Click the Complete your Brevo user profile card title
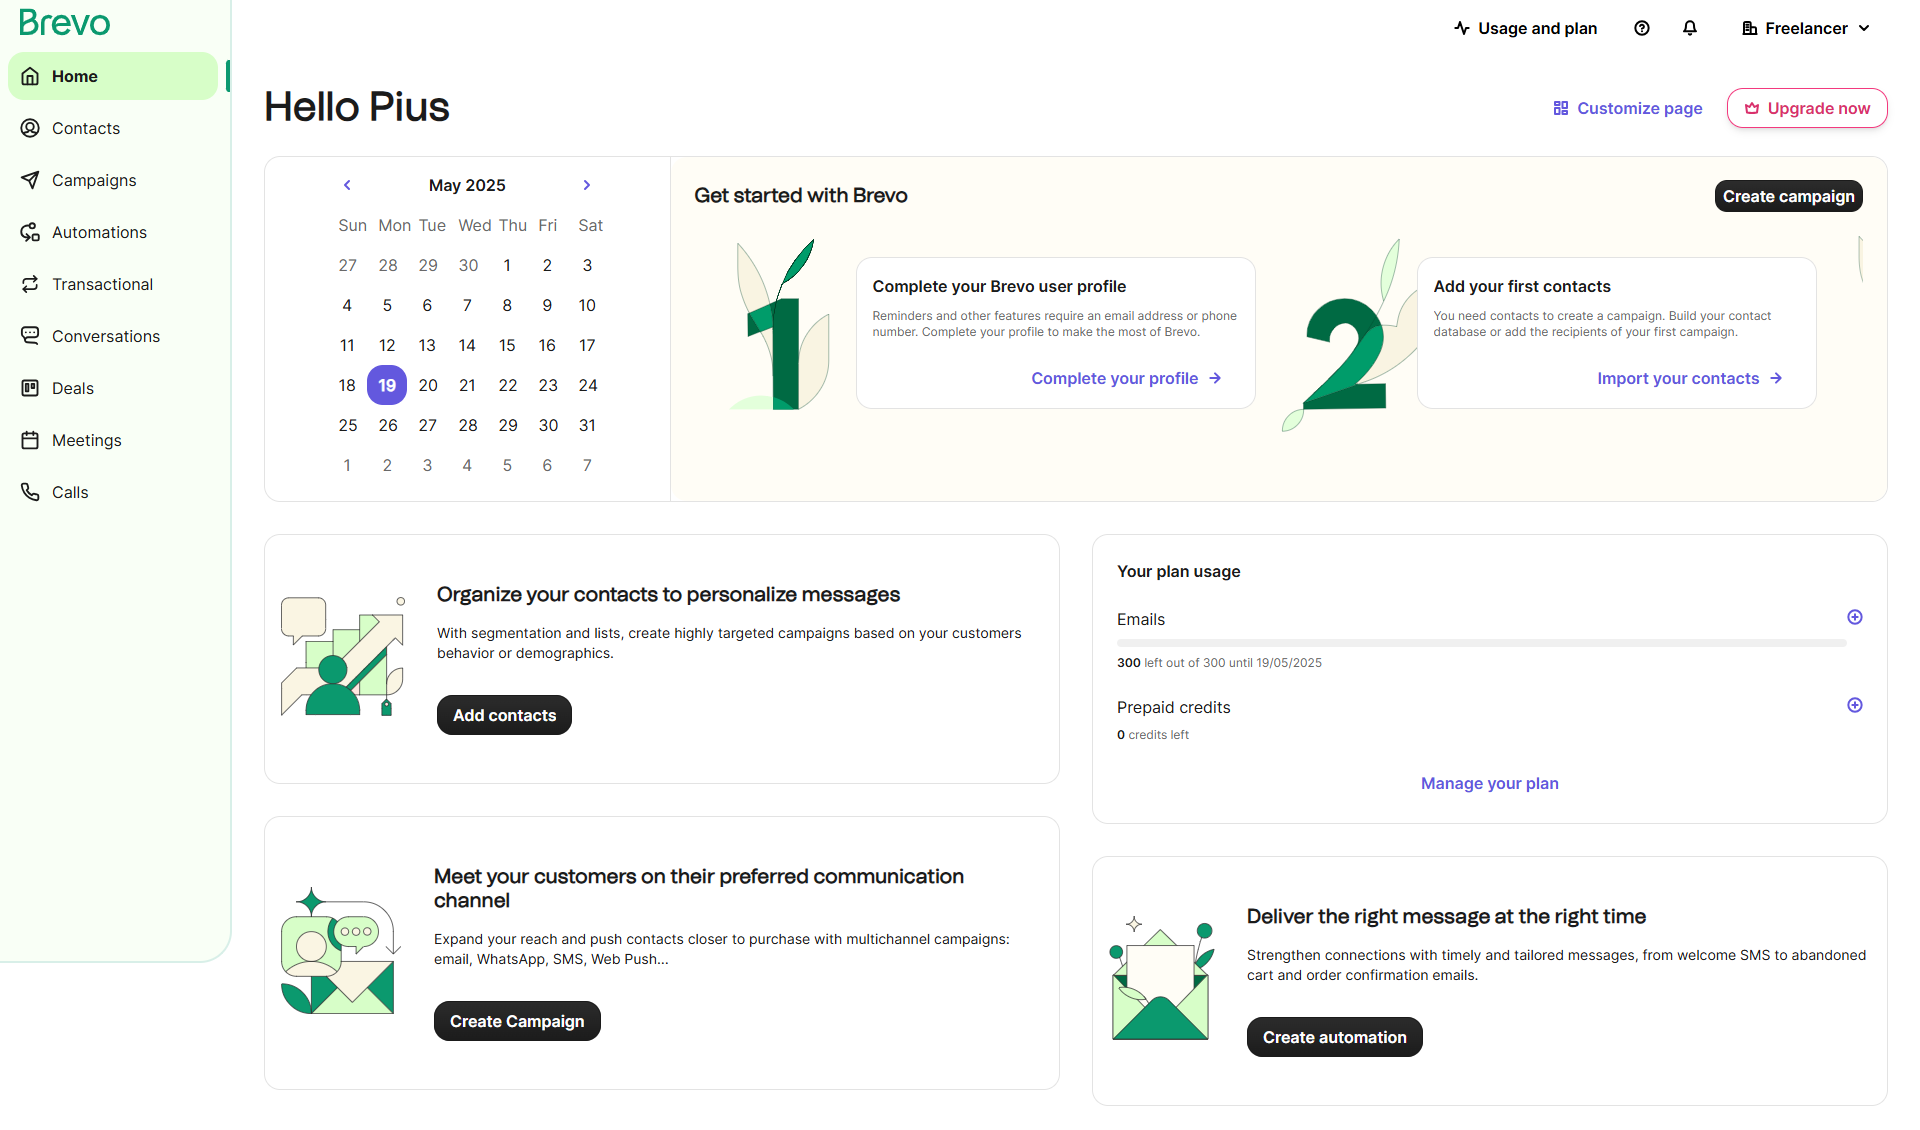 [999, 286]
